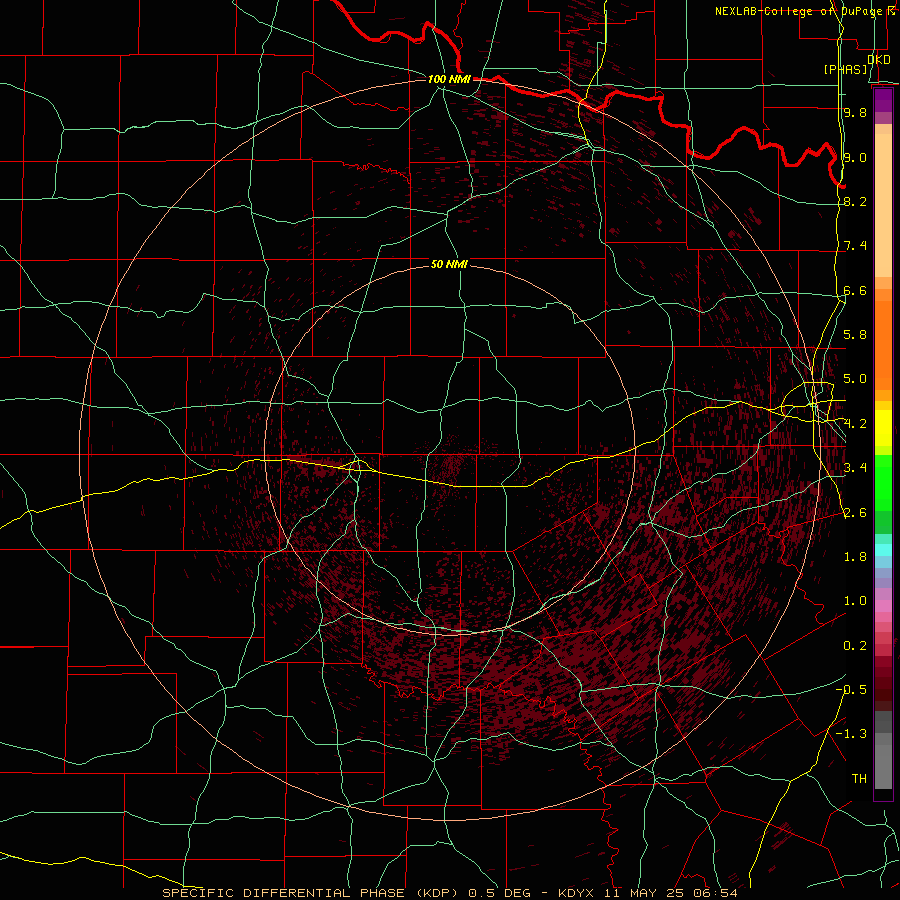Click the 6.6 value on the color scale
Screen dimensions: 900x900
(855, 290)
